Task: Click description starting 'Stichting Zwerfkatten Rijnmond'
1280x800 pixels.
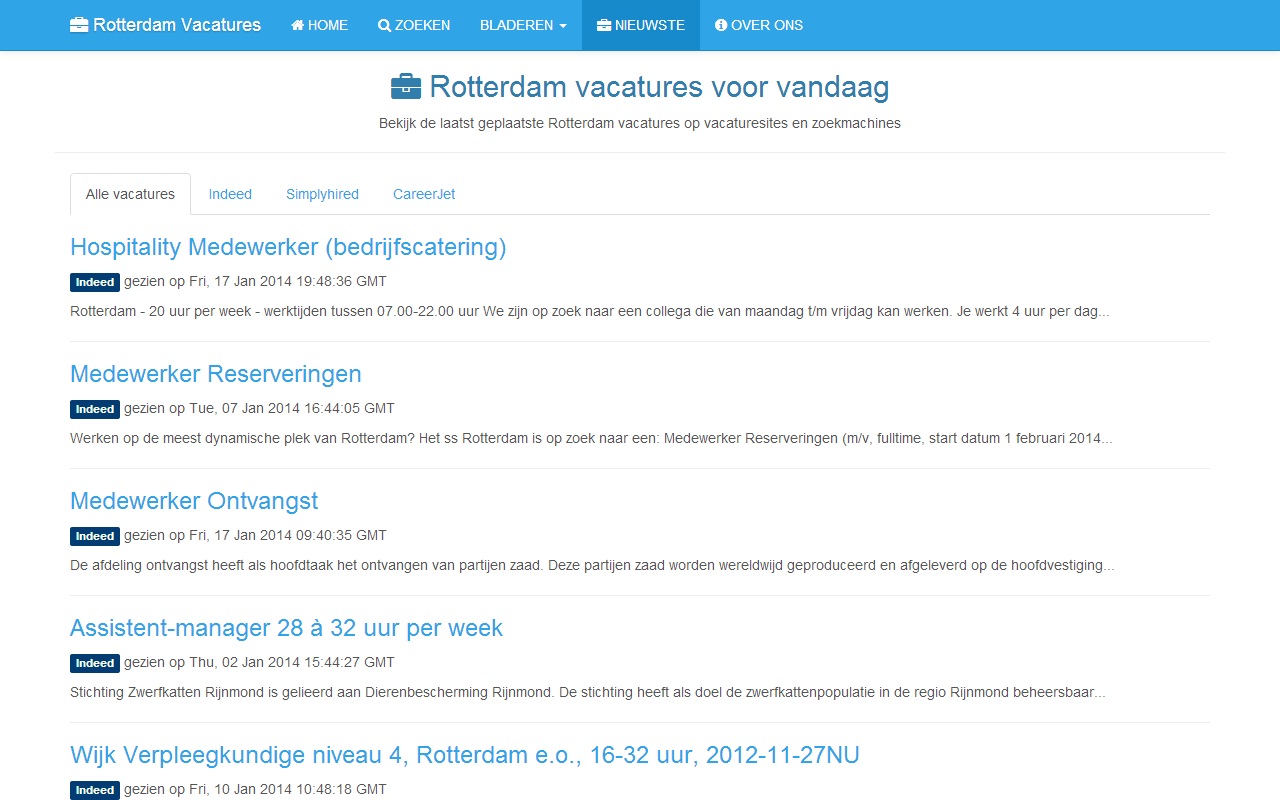Action: [x=588, y=692]
